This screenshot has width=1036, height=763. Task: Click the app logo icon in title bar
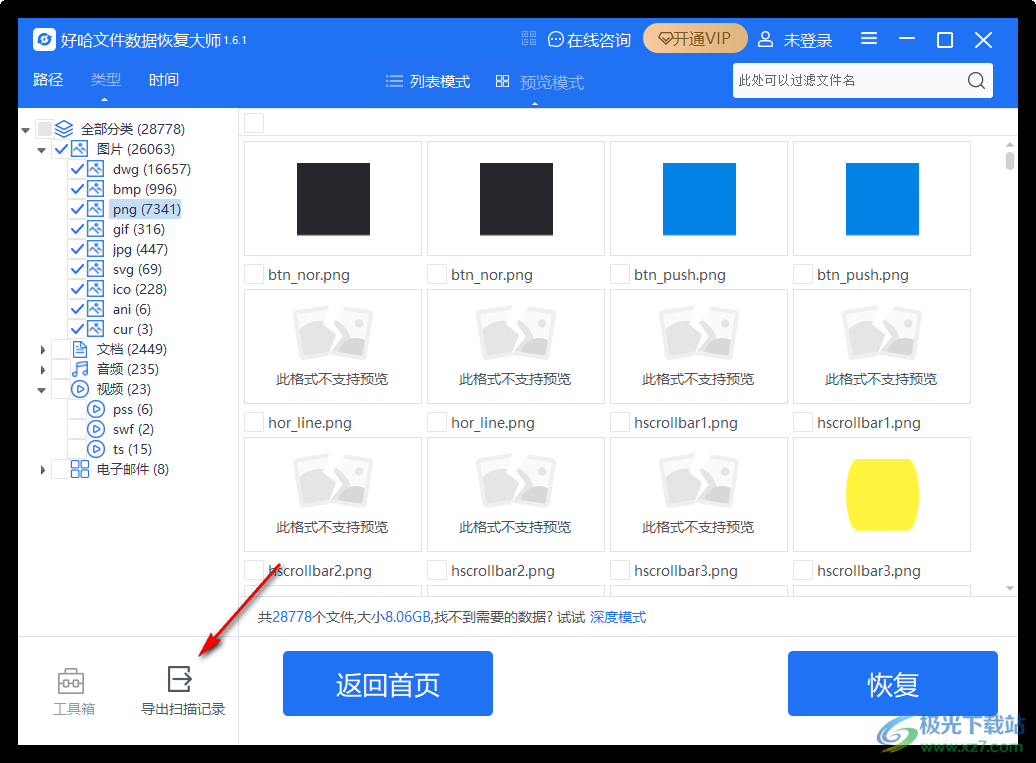(x=44, y=40)
